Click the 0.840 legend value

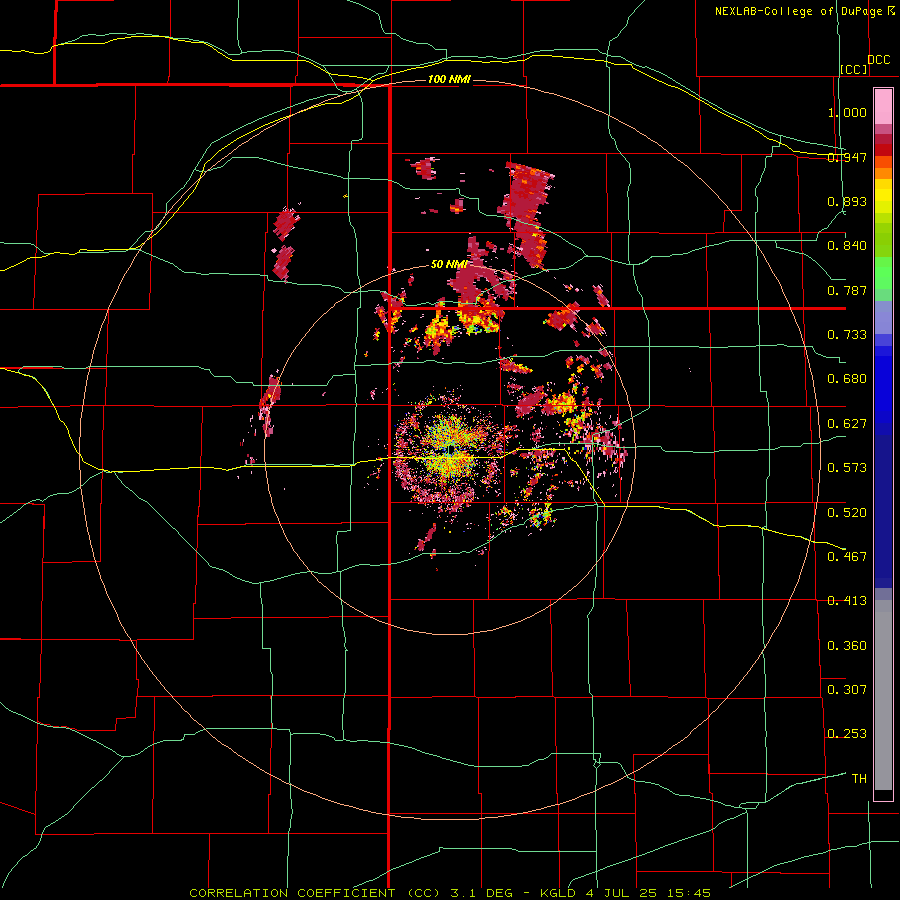point(847,246)
